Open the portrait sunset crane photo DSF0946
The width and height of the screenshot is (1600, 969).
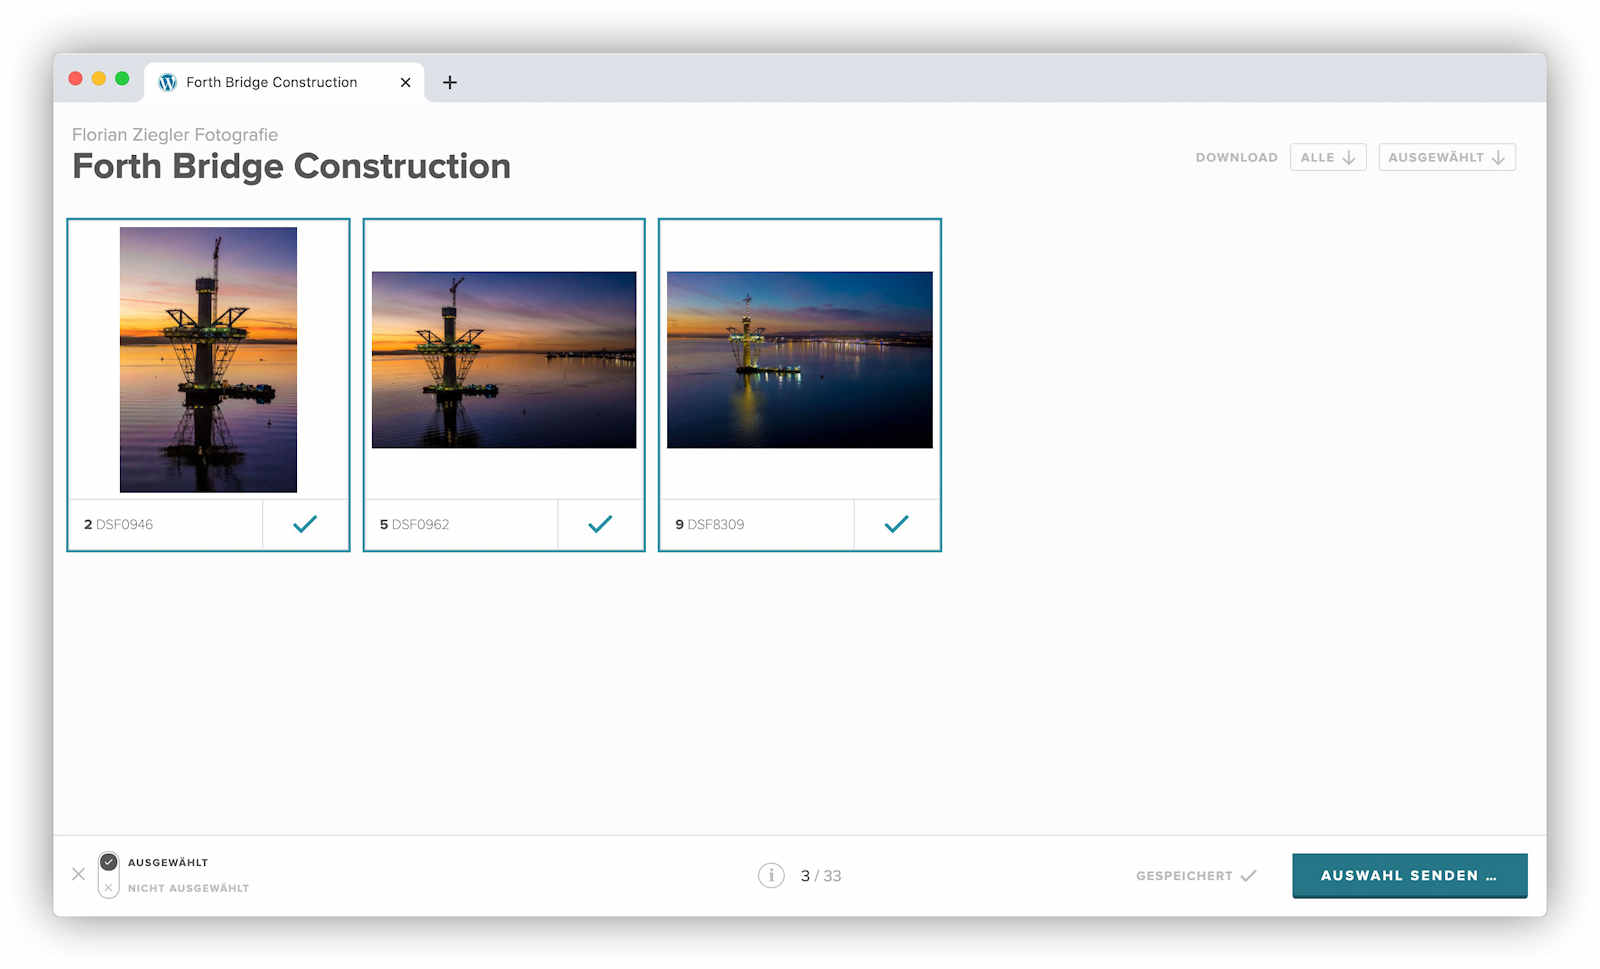208,360
